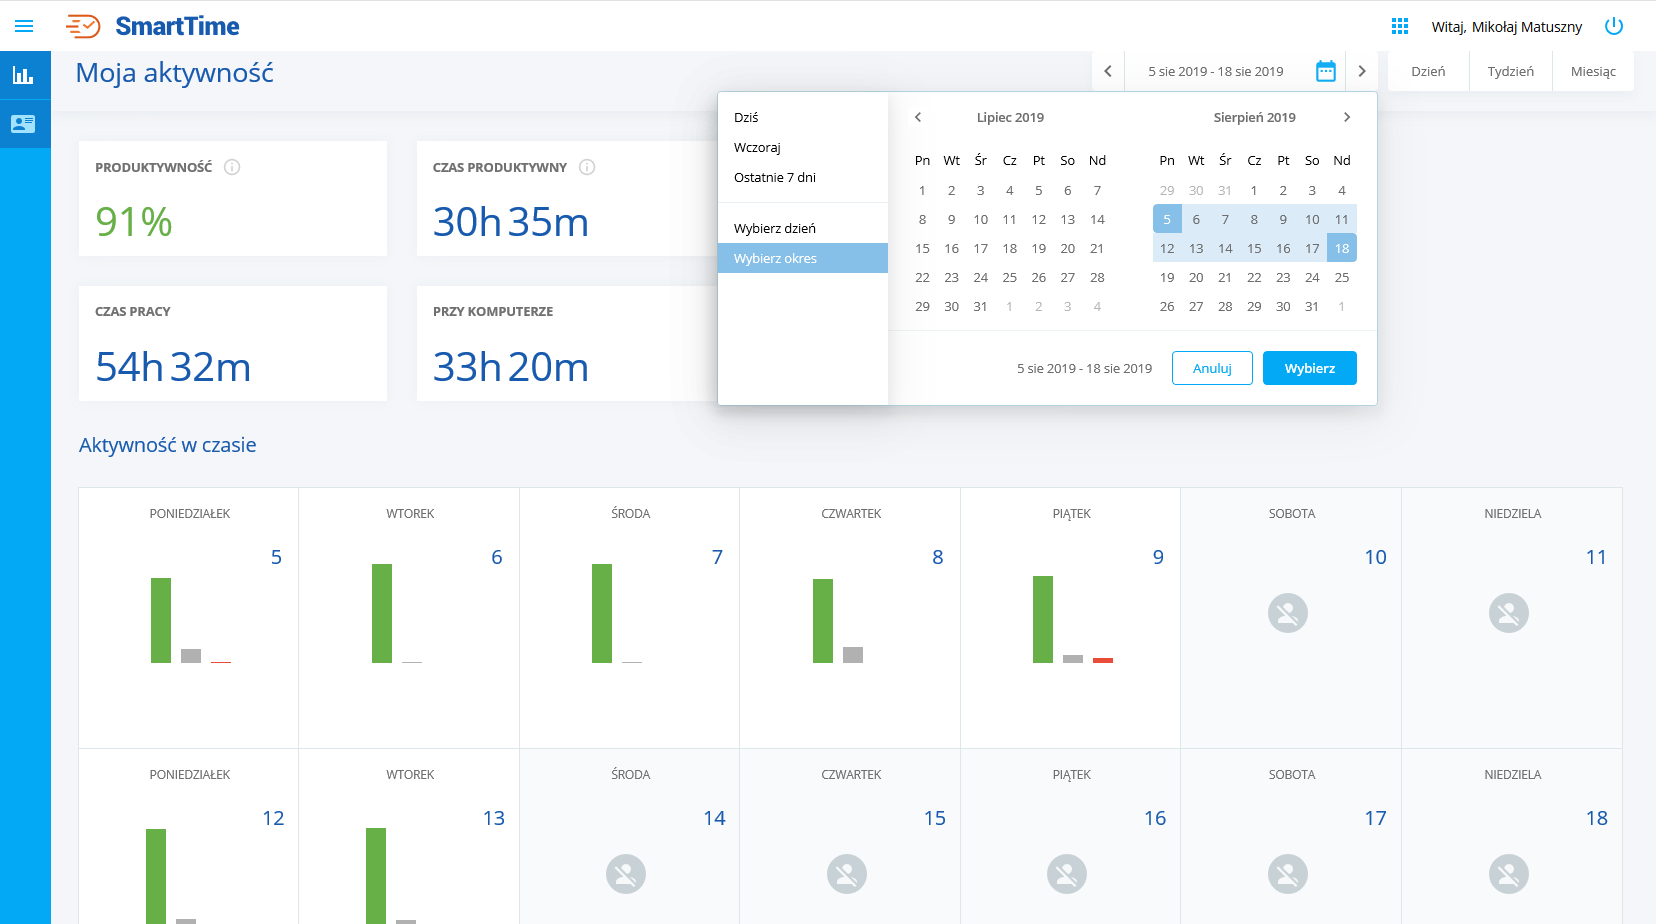
Task: Pick 22 in the Sierpień 2019 calendar
Action: click(1254, 277)
